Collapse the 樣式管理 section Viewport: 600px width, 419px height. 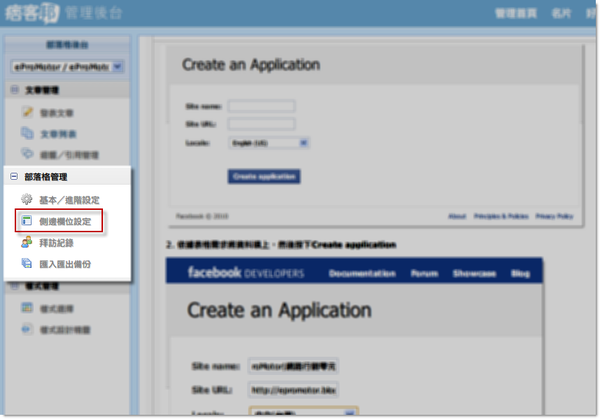click(15, 286)
